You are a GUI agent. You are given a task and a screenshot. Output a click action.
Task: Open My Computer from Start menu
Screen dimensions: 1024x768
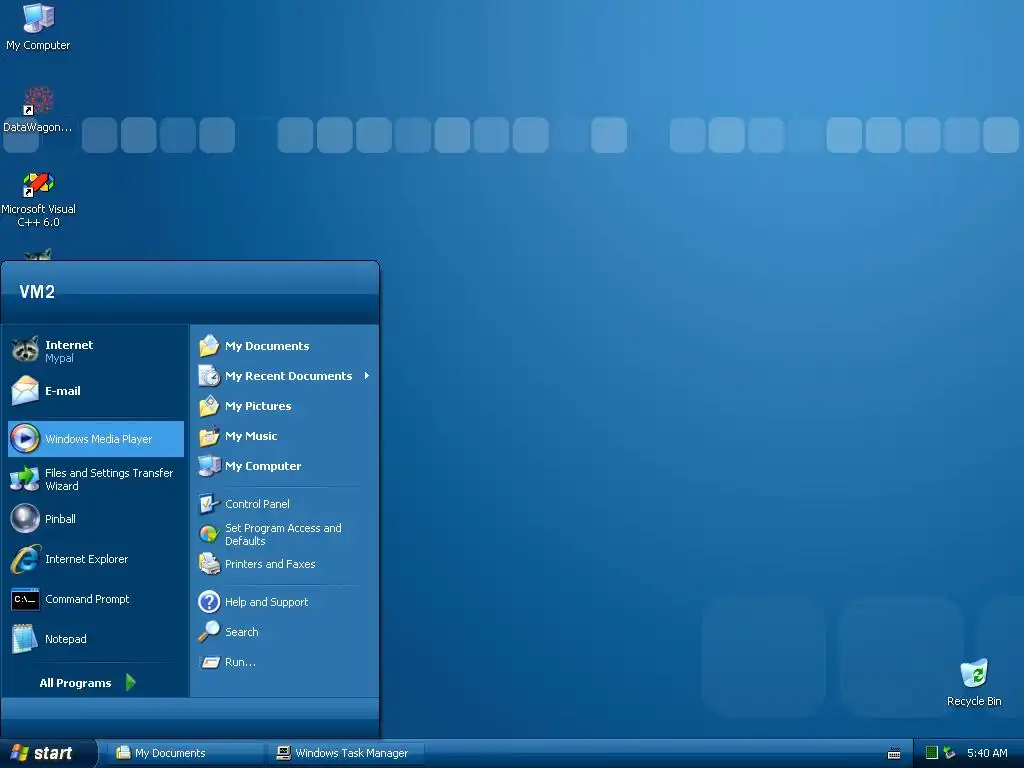pyautogui.click(x=285, y=466)
